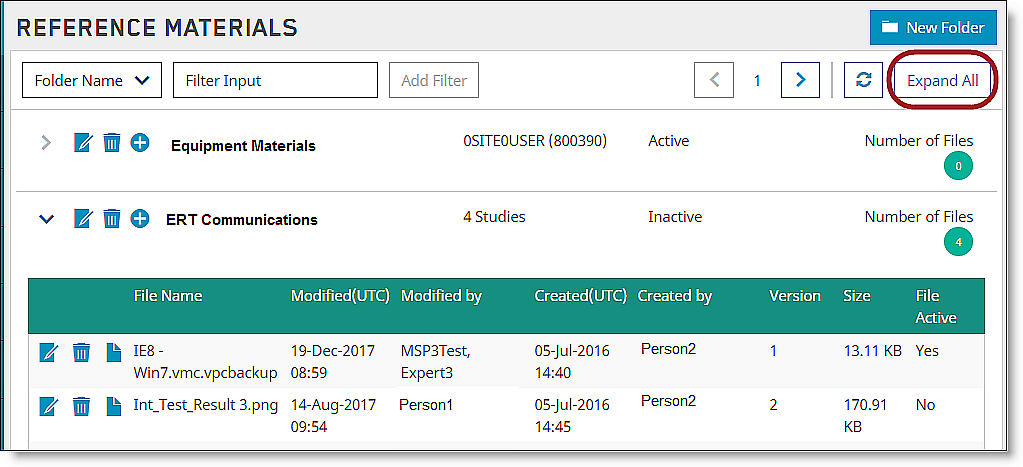This screenshot has width=1023, height=467.
Task: Edit the ERT Communications folder
Action: click(x=84, y=218)
